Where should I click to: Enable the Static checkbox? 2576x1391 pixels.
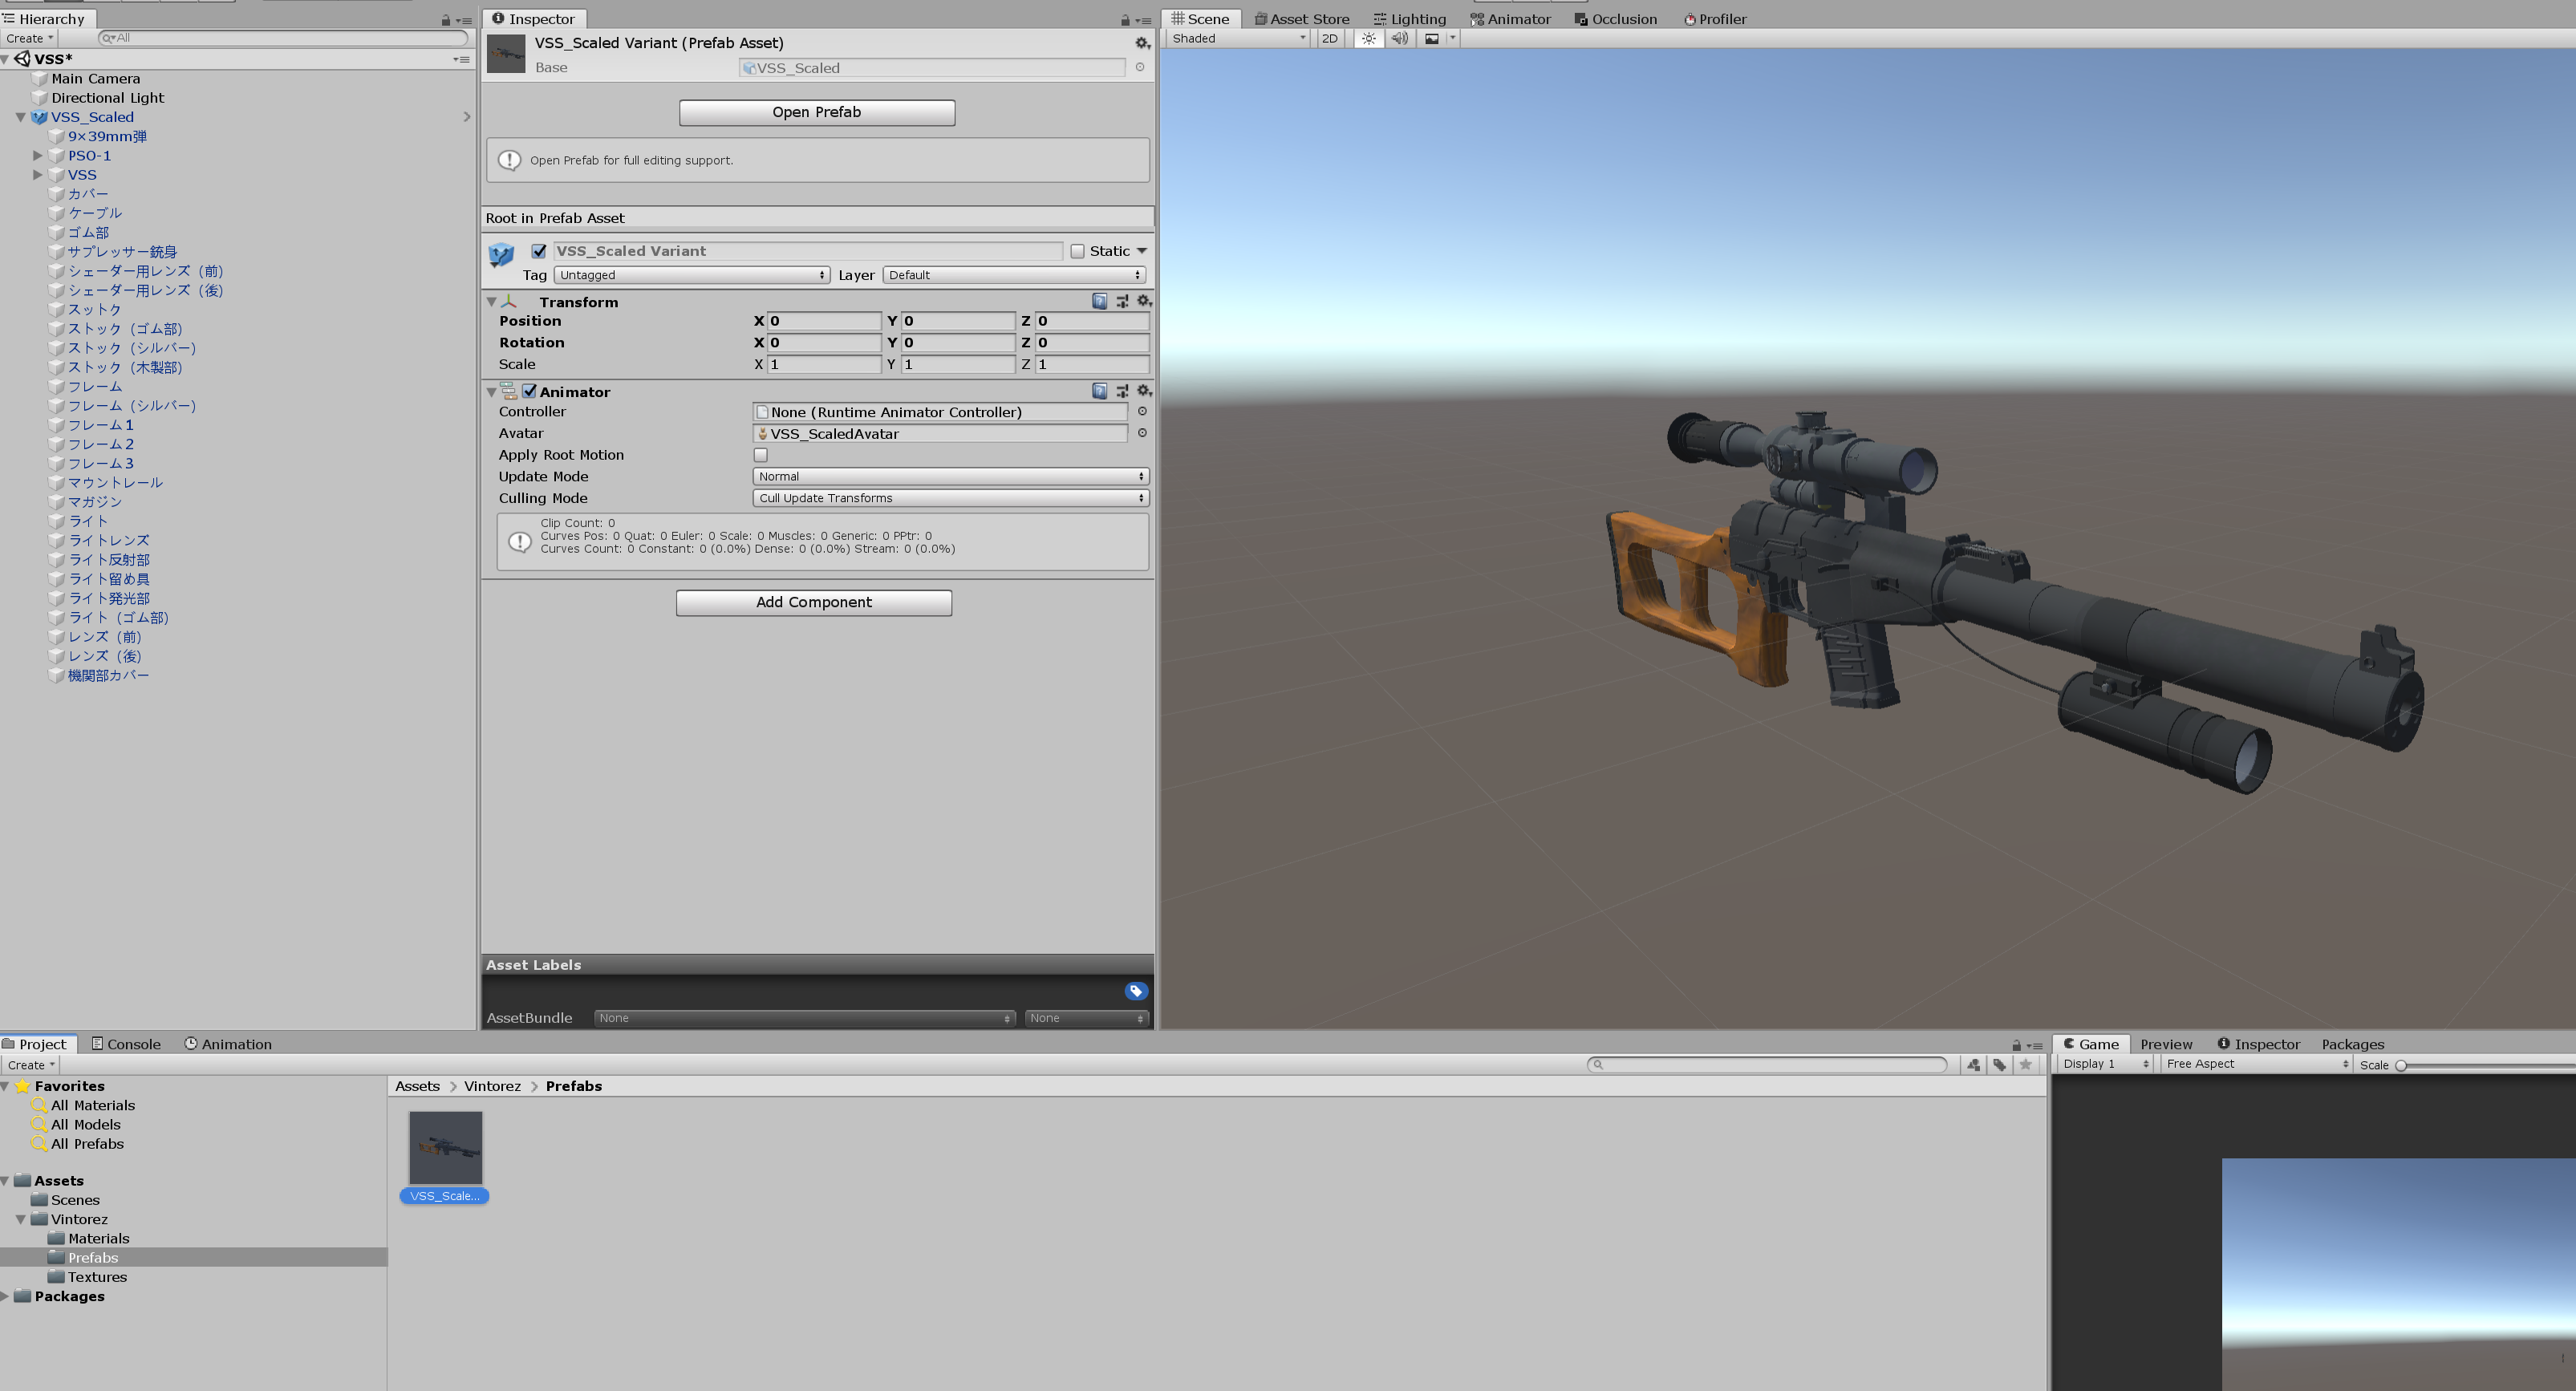(x=1077, y=251)
